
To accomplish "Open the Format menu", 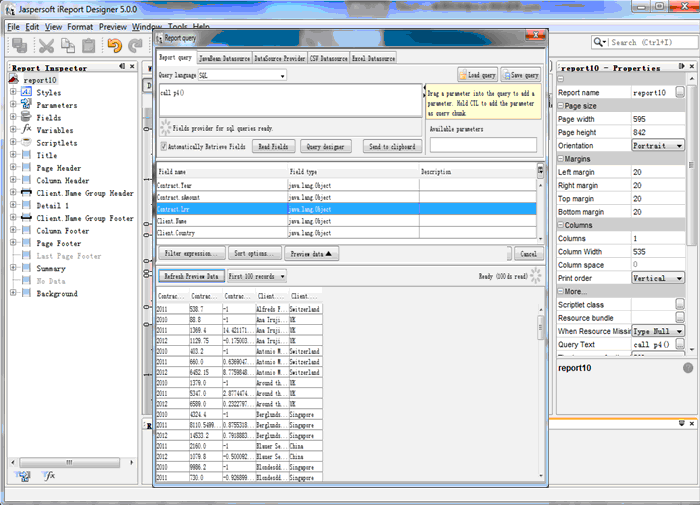I will pos(80,26).
